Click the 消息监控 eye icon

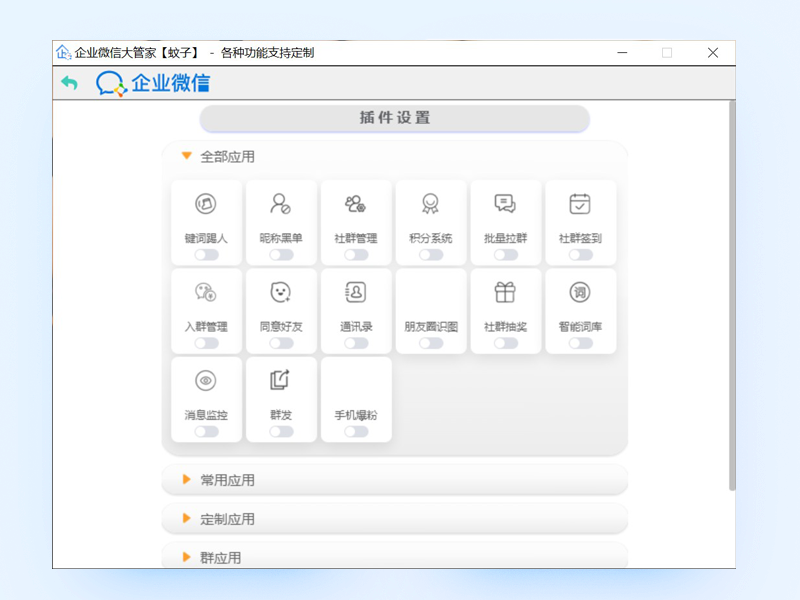206,380
